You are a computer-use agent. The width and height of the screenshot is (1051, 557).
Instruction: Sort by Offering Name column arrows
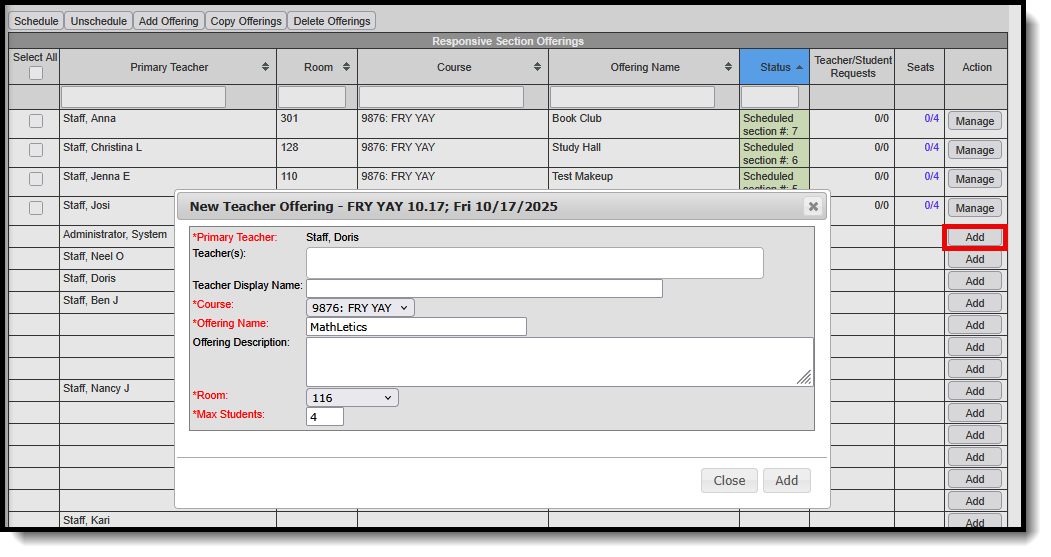click(728, 67)
